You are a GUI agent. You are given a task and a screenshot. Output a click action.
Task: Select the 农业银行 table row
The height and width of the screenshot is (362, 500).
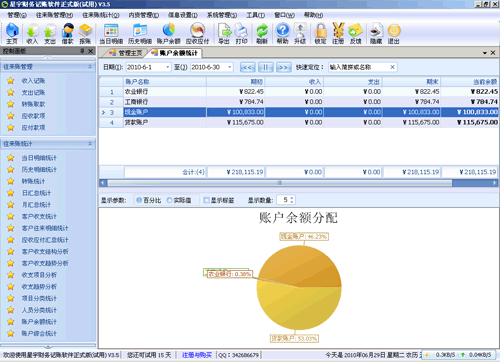click(x=299, y=91)
